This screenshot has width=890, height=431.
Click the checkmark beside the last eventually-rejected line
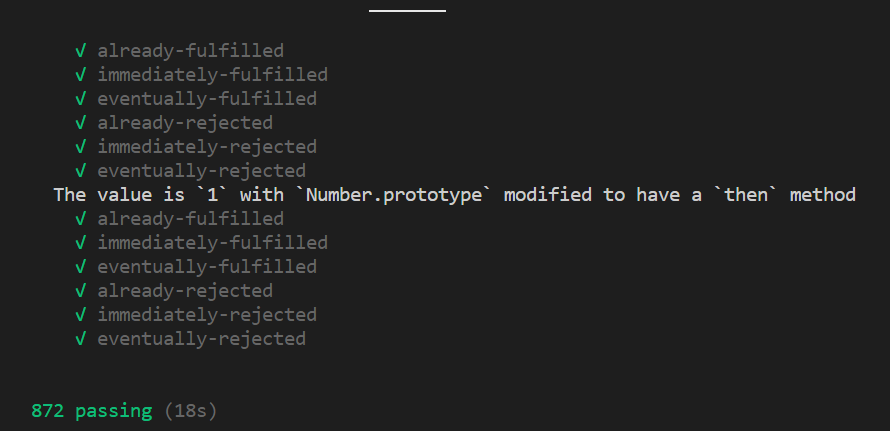80,339
